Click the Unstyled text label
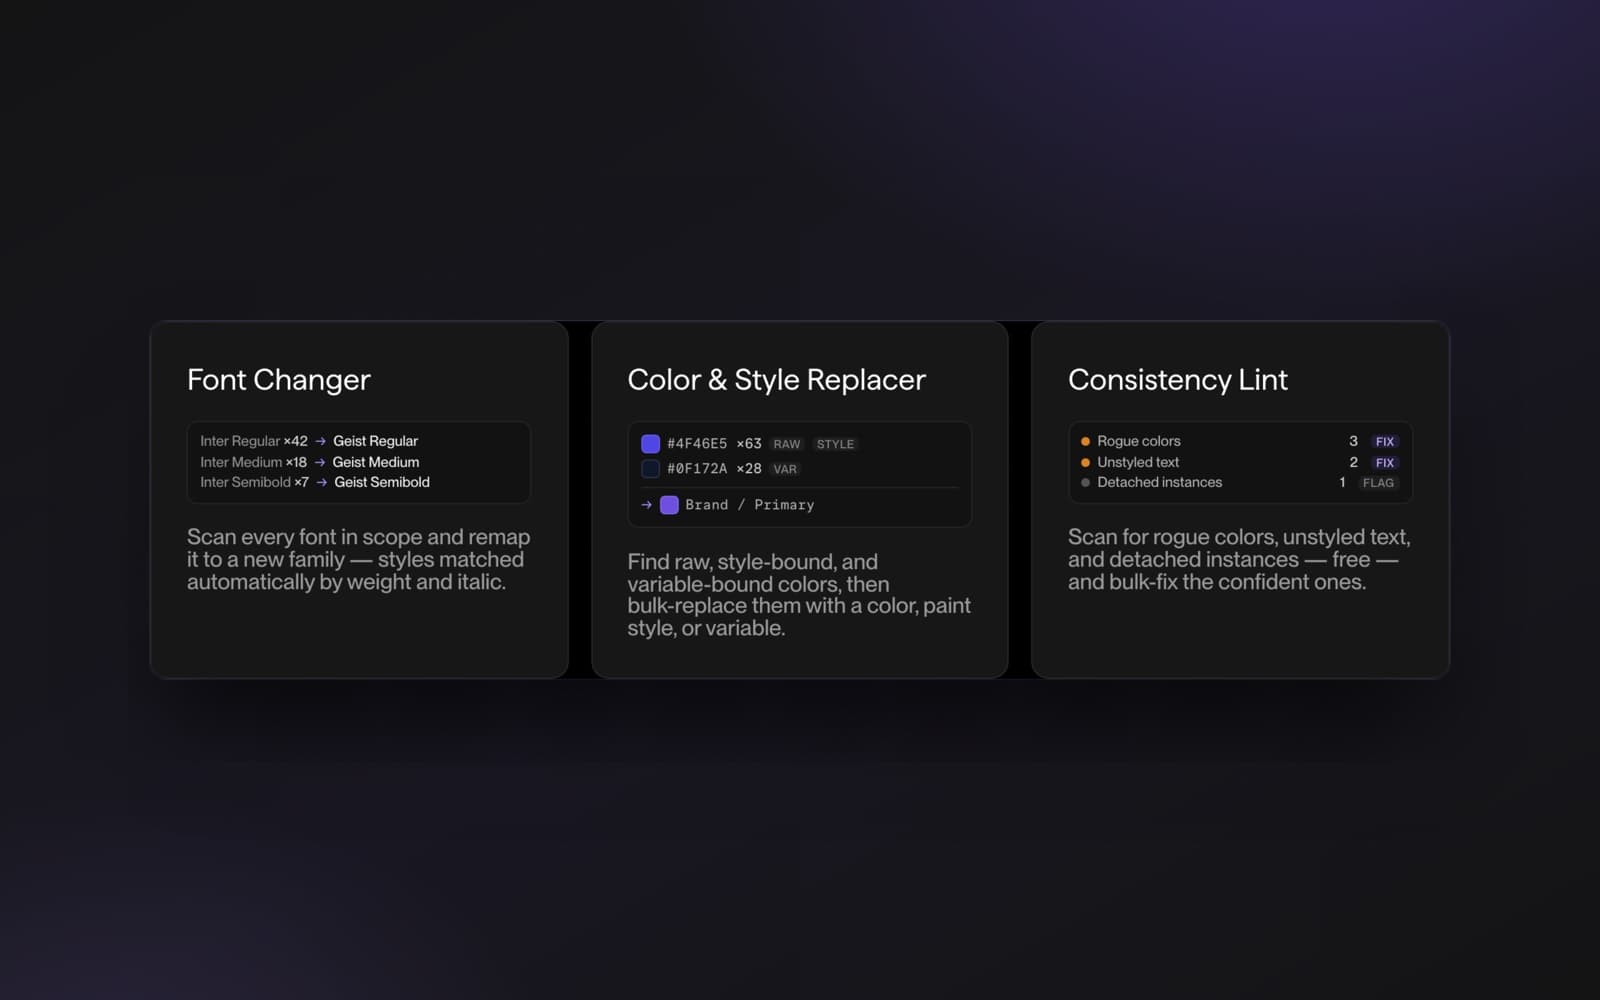 click(1138, 462)
